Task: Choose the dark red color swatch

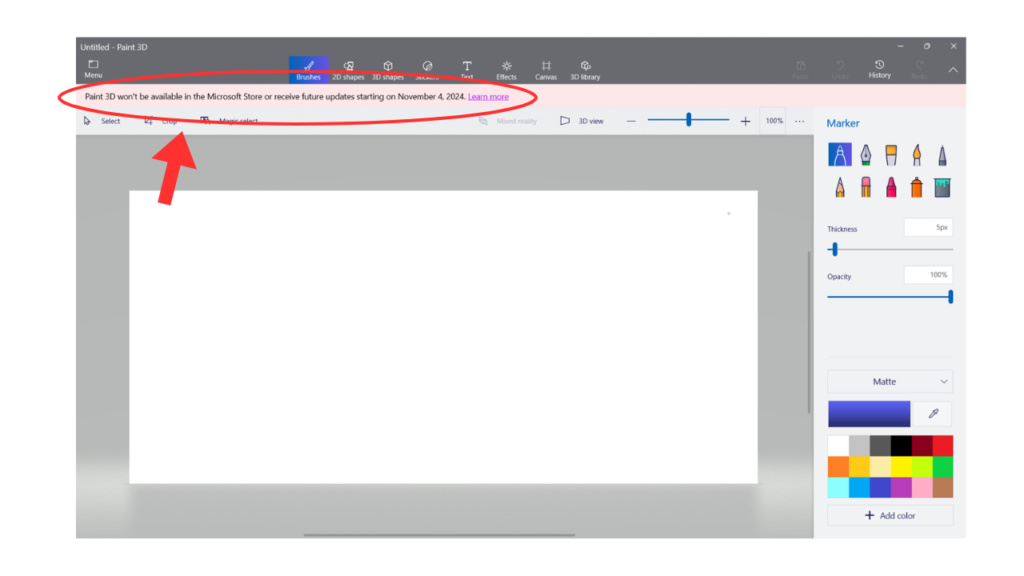Action: tap(921, 445)
